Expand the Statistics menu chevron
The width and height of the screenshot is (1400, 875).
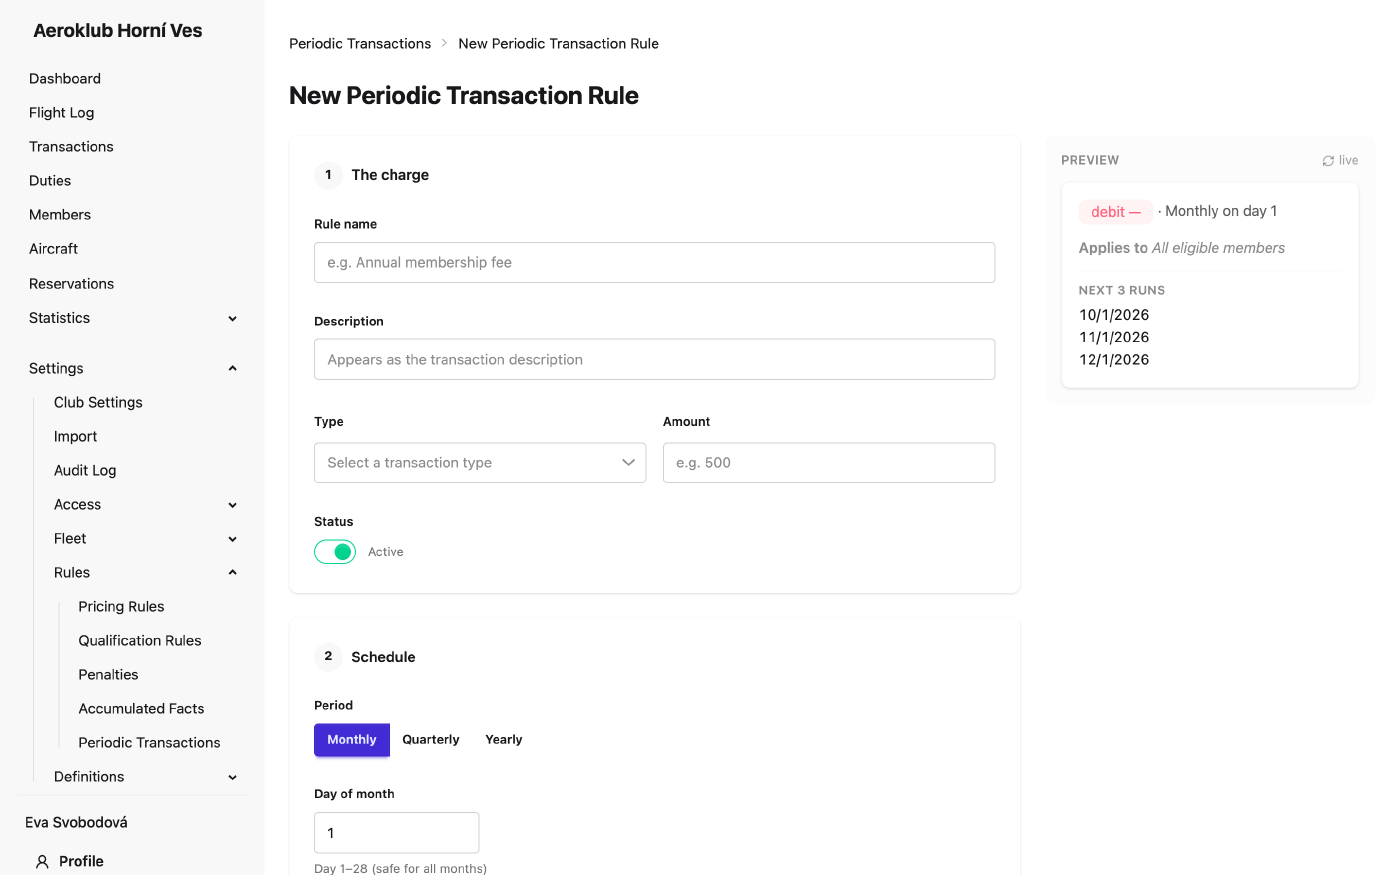[x=233, y=318]
